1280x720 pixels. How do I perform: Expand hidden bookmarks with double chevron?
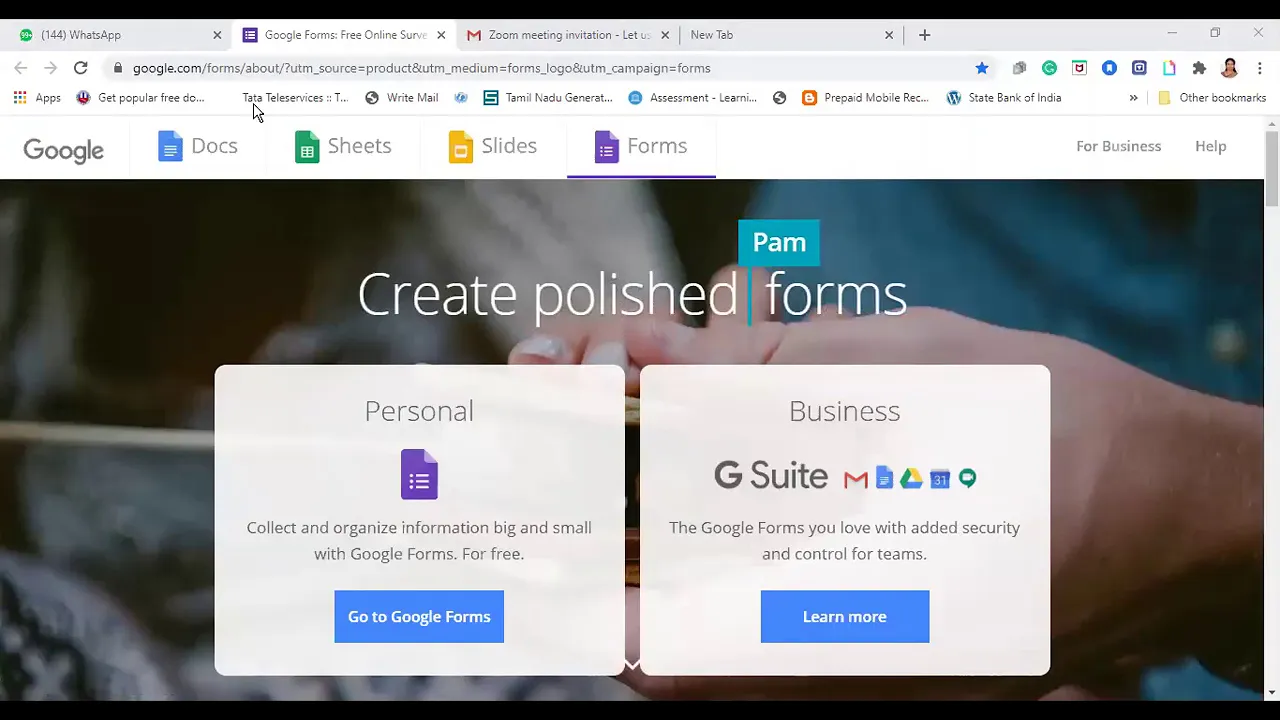[x=1133, y=98]
